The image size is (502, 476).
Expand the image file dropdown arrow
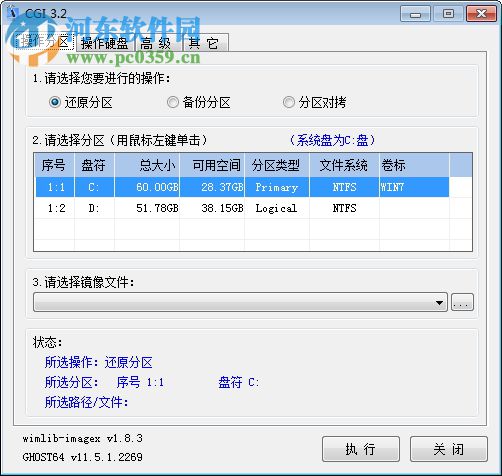click(x=439, y=302)
